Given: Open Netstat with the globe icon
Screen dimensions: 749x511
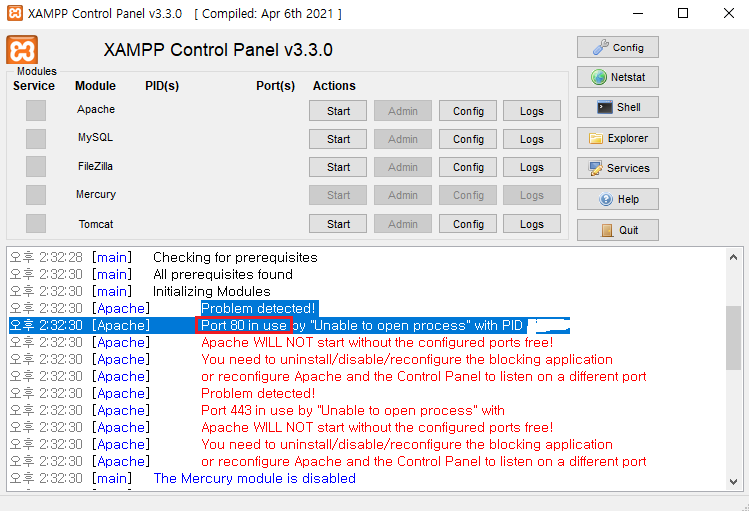Looking at the screenshot, I should tap(618, 77).
